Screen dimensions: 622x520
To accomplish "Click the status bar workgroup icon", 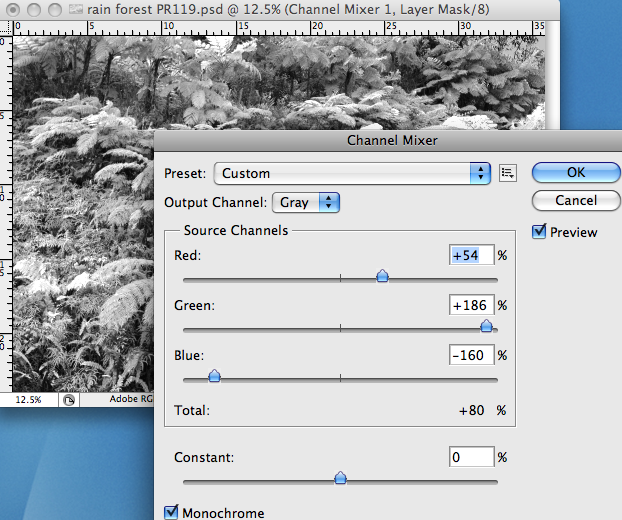I will click(x=69, y=399).
